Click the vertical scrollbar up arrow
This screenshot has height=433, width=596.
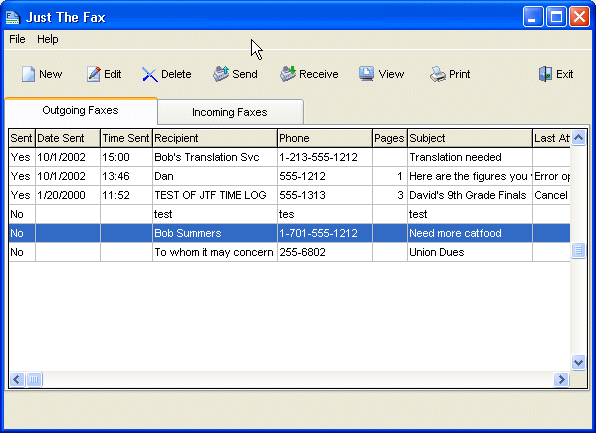click(x=578, y=138)
